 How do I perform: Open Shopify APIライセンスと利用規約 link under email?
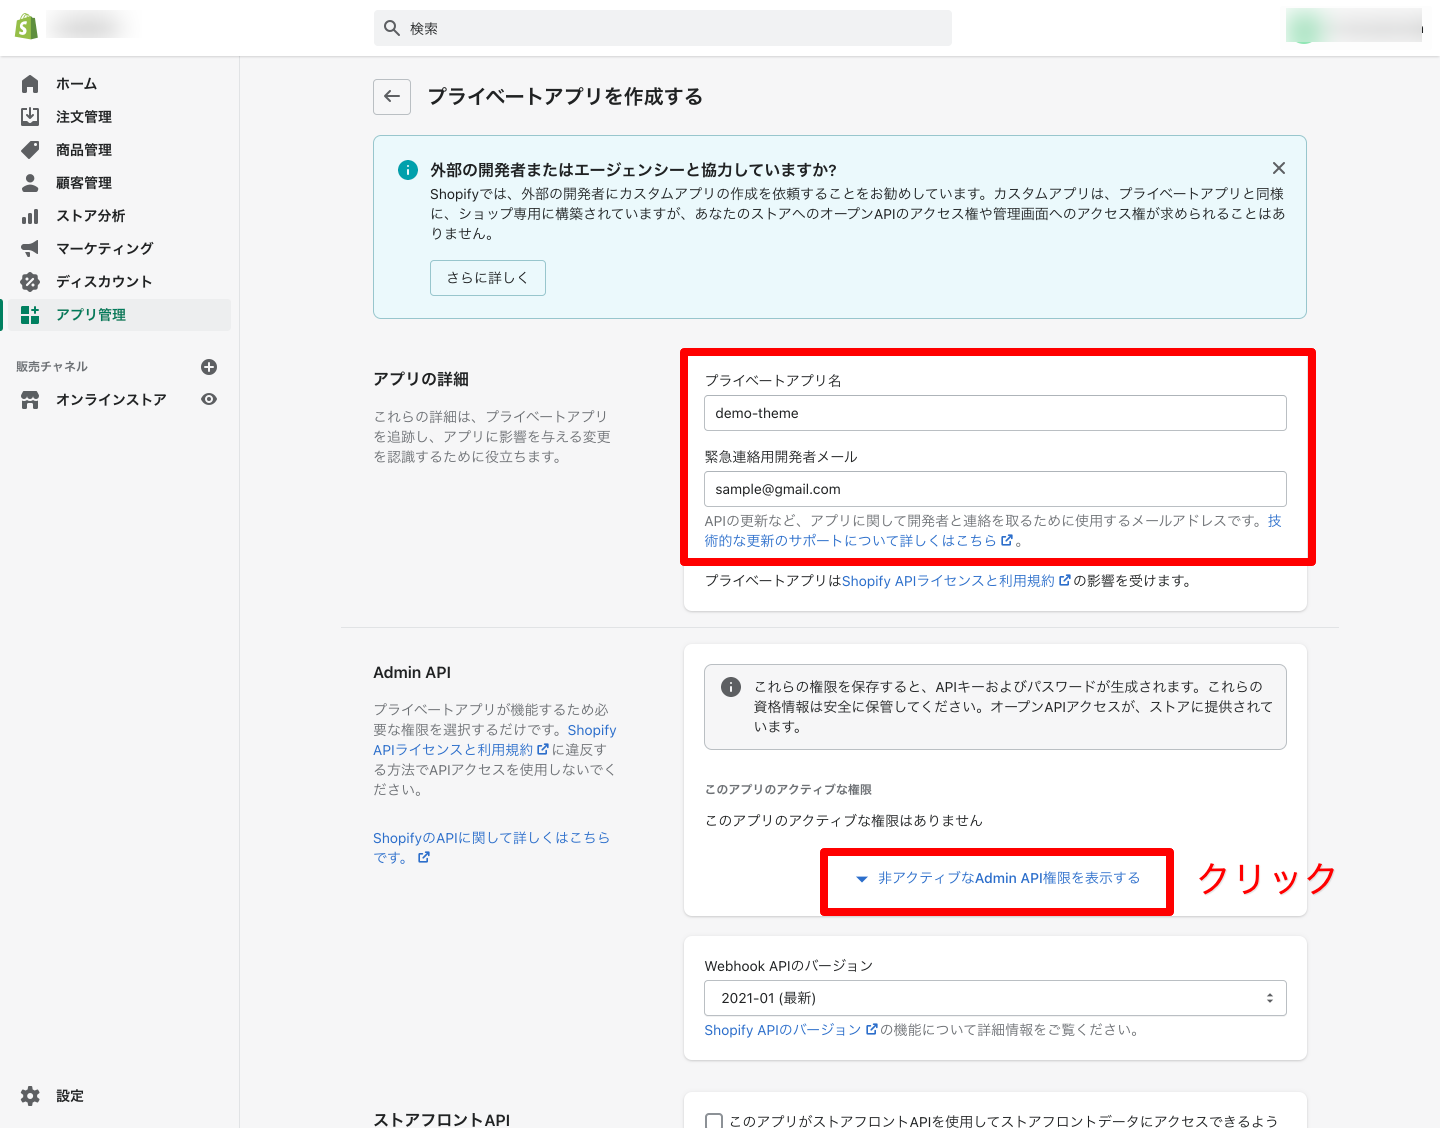(948, 581)
